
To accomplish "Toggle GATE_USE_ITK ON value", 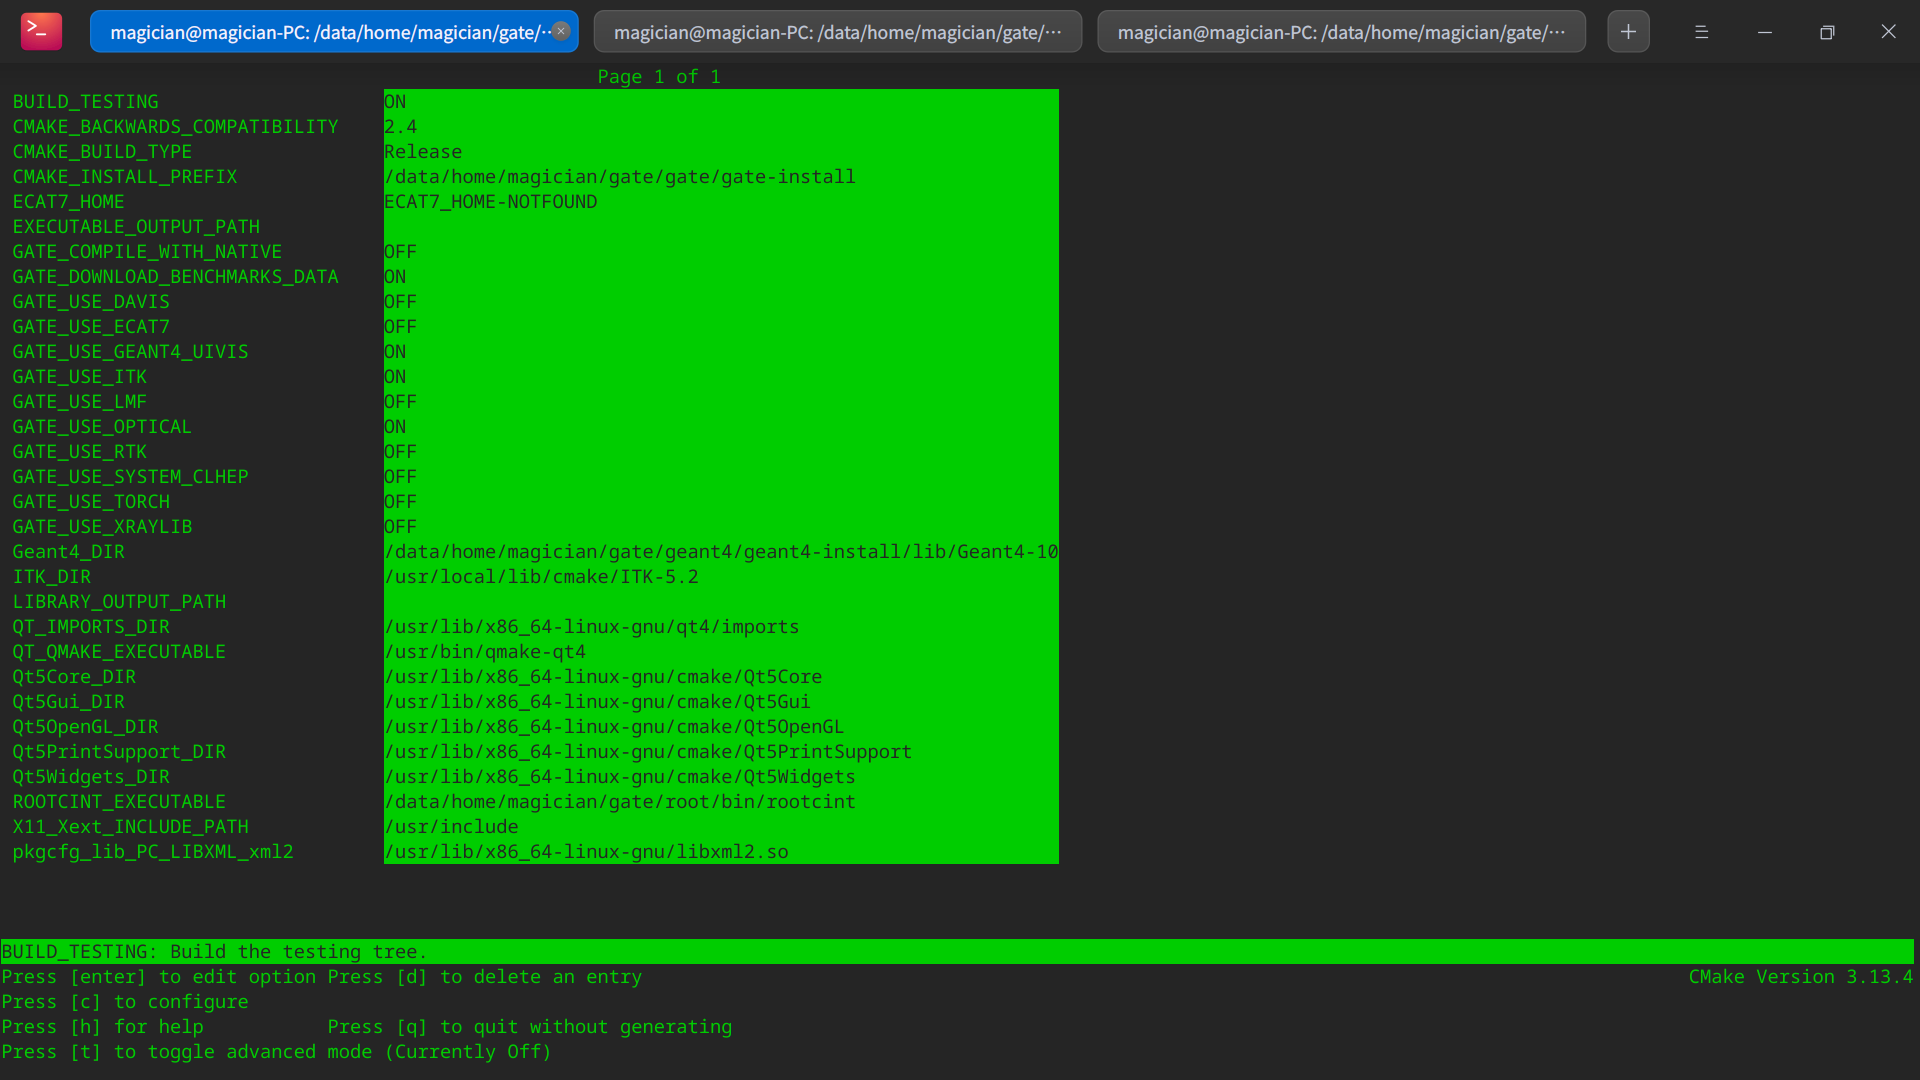I will (395, 377).
